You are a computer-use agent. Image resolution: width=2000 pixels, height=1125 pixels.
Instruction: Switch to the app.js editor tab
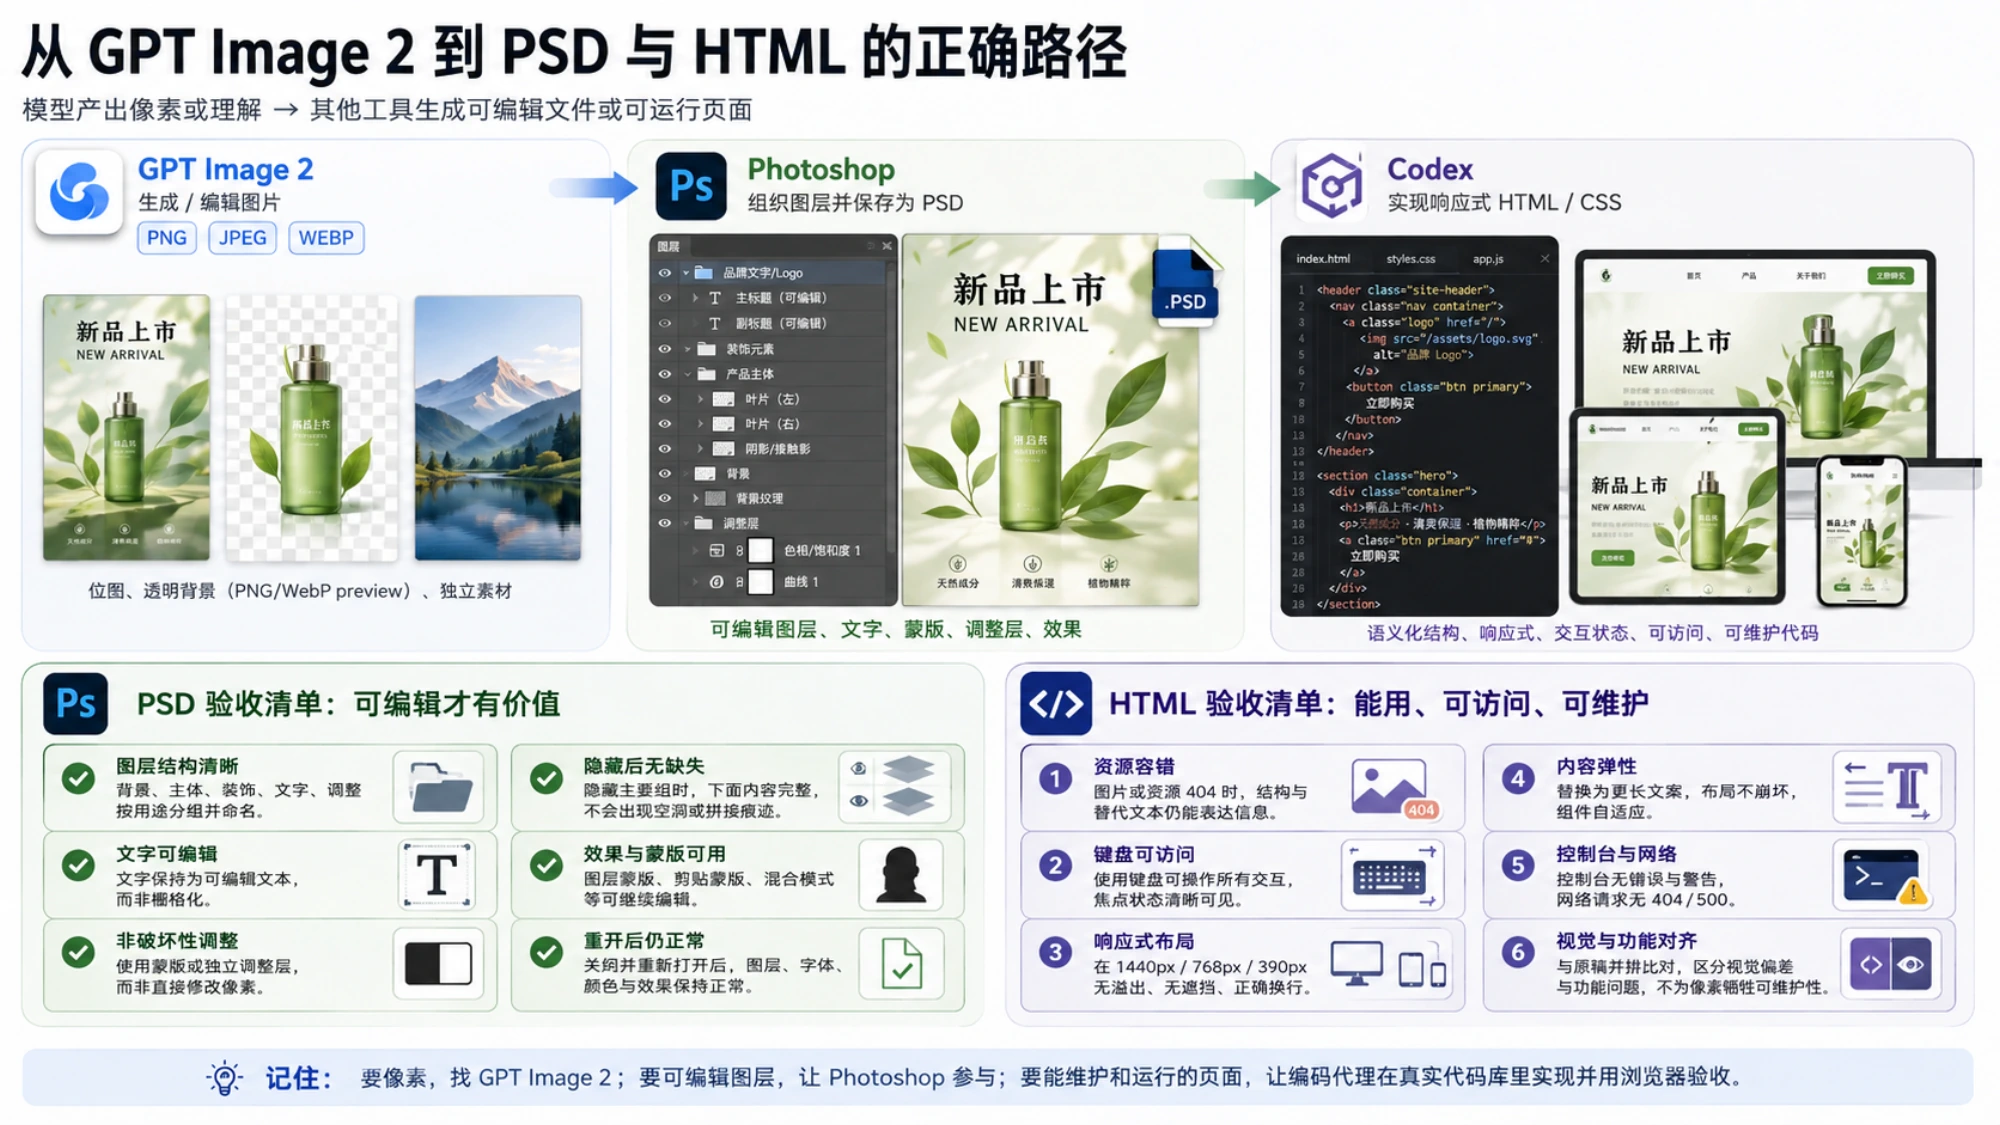point(1488,259)
